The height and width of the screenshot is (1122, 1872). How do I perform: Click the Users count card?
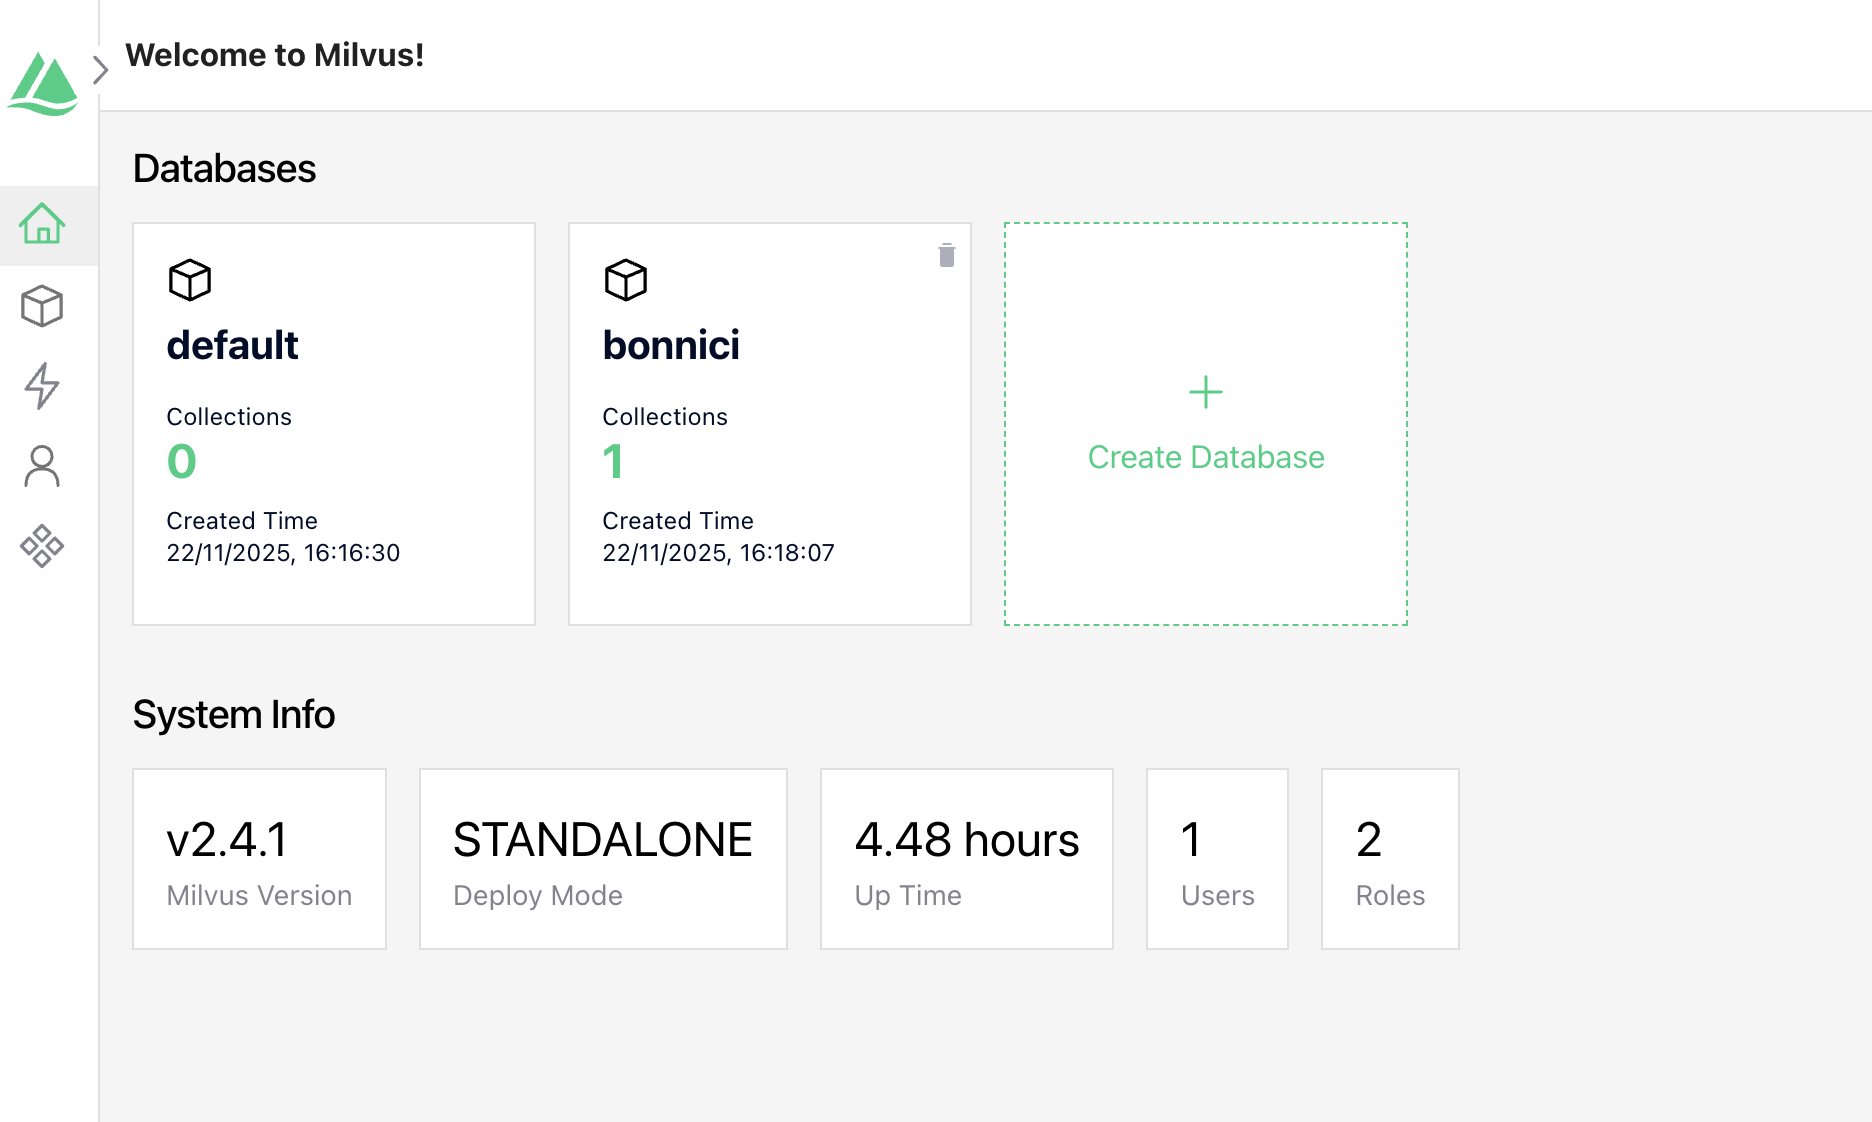click(x=1216, y=858)
